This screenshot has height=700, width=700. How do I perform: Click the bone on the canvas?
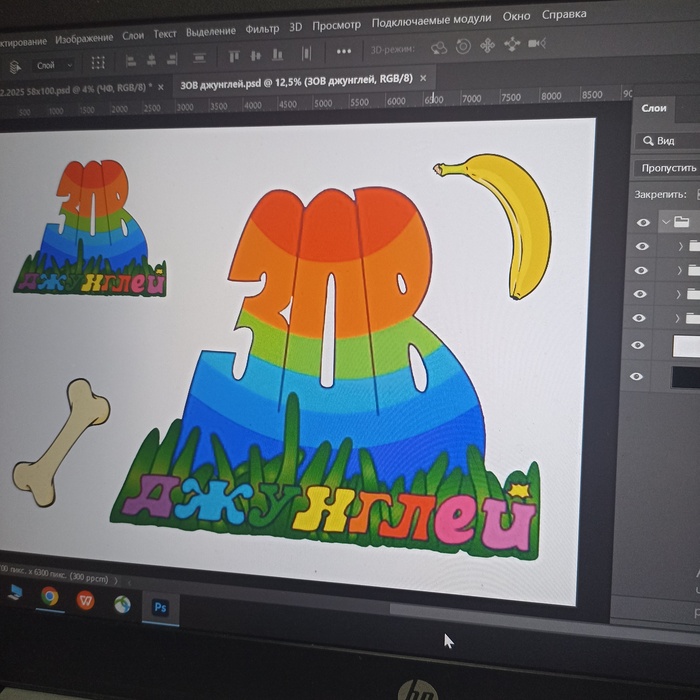point(60,442)
